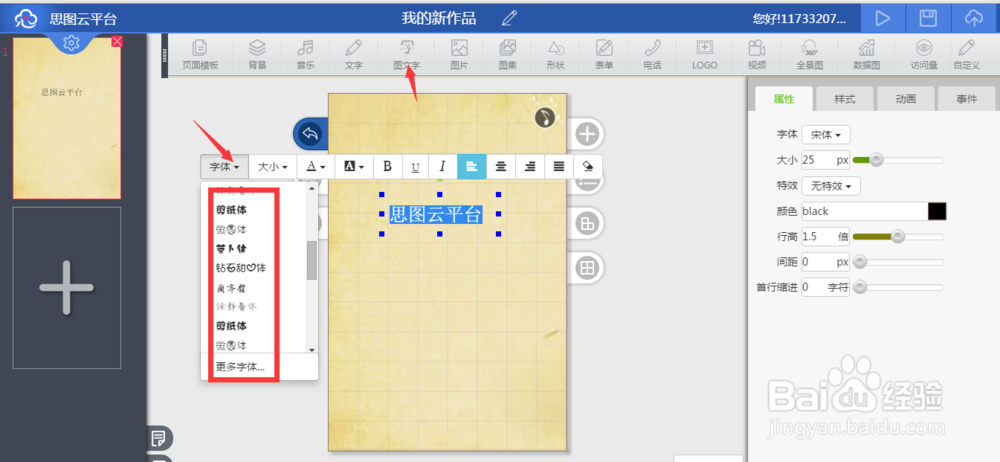
Task: Add a 形状 shape
Action: coord(555,54)
